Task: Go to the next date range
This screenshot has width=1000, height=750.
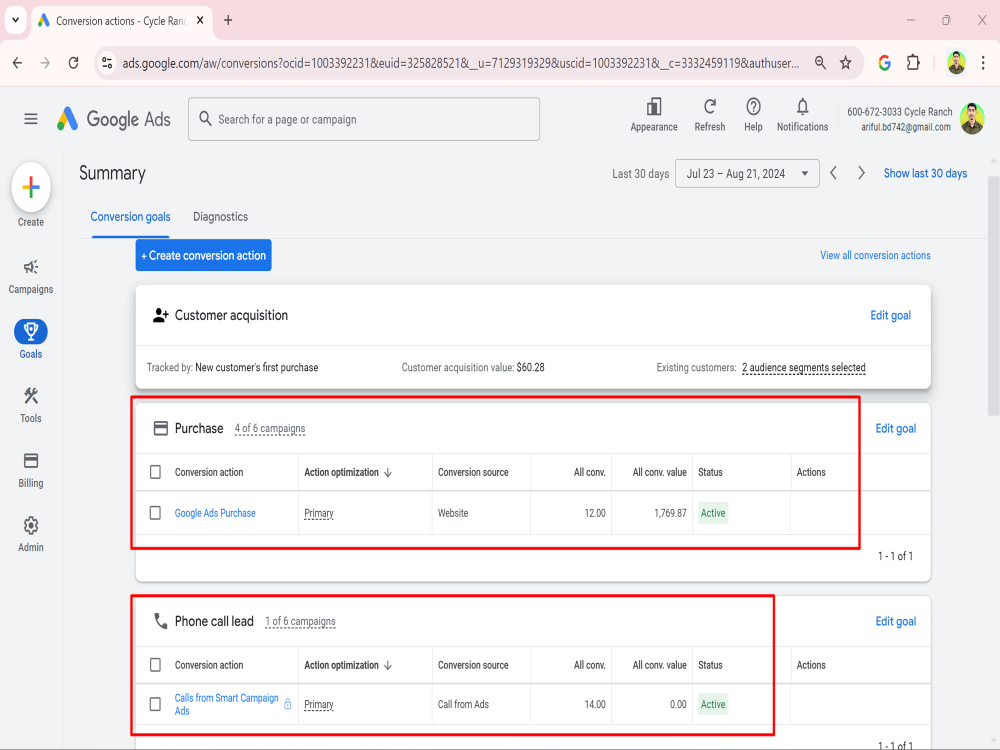Action: click(x=861, y=173)
